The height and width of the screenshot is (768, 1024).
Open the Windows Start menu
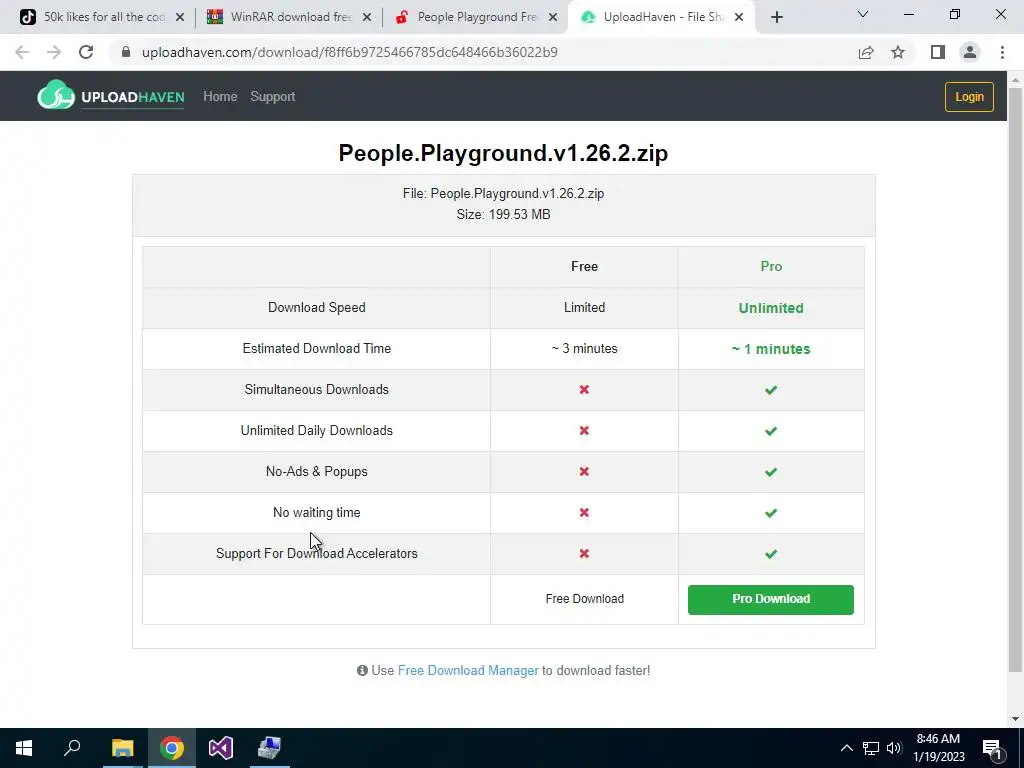pyautogui.click(x=24, y=748)
